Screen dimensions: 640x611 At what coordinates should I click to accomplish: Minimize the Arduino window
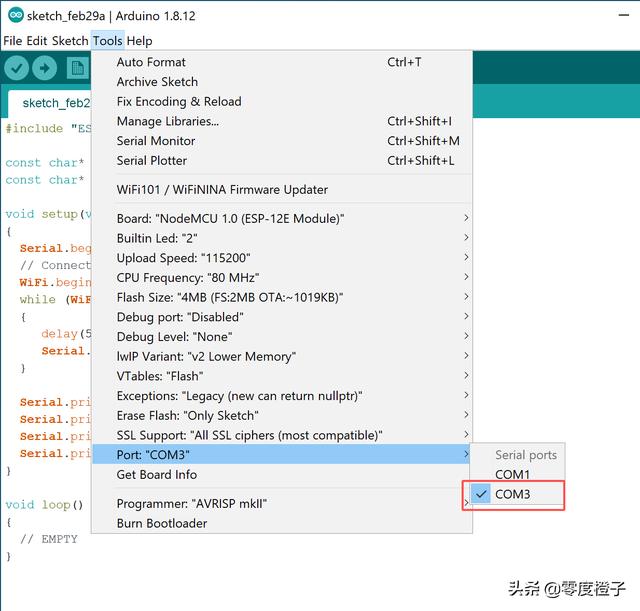point(624,16)
